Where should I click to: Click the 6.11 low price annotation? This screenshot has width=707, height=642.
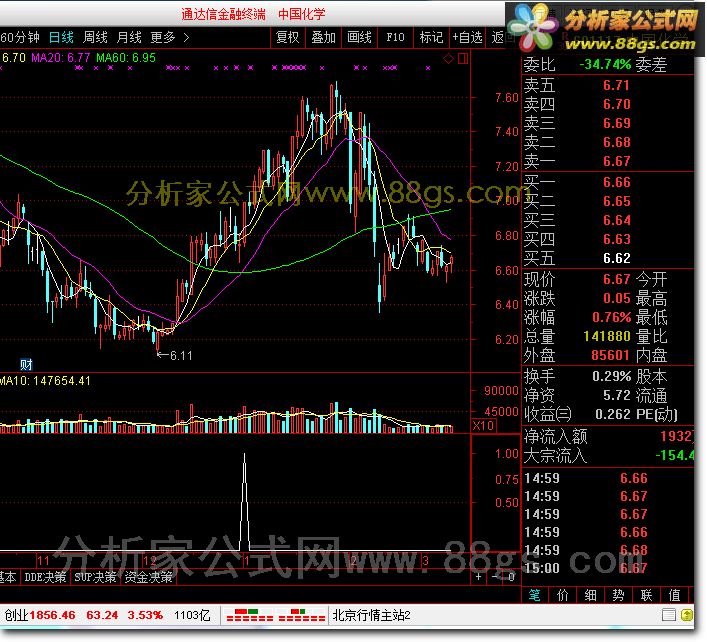pos(174,356)
